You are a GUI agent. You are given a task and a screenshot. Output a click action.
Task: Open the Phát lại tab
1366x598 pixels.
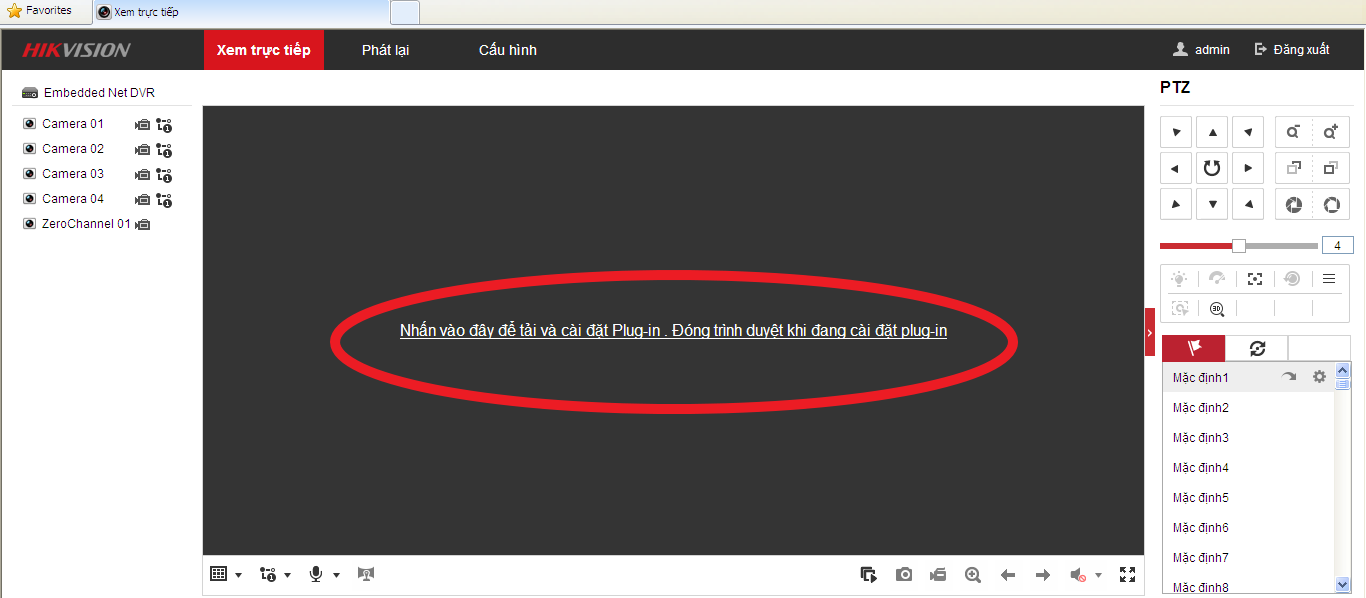tap(386, 50)
